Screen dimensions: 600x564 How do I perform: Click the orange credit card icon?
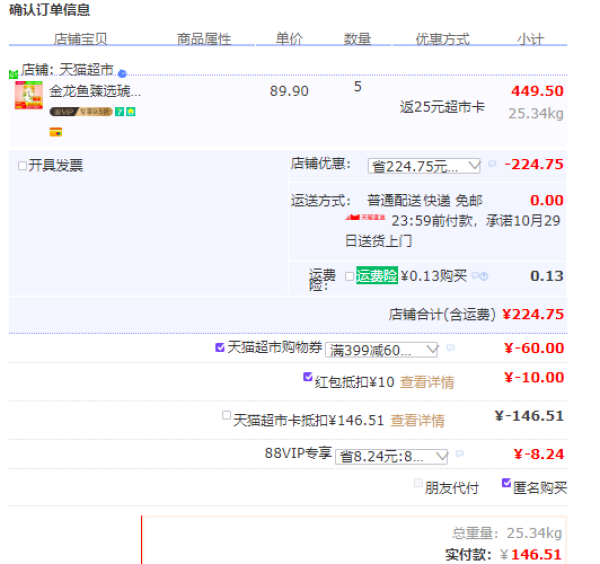pos(56,132)
